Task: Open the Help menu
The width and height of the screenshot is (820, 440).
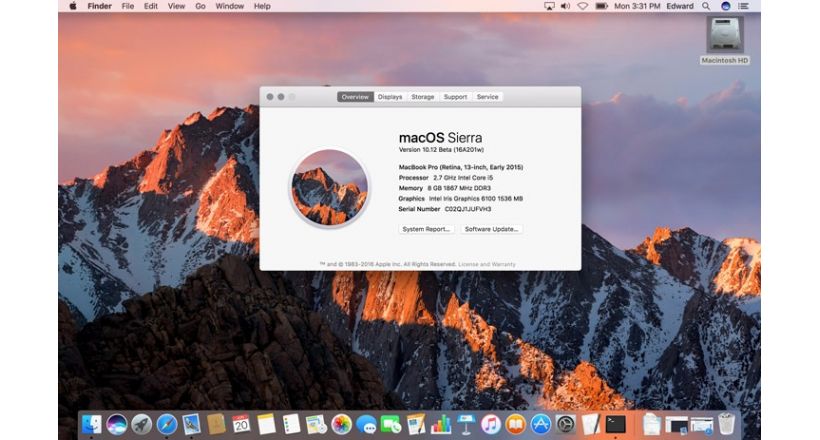Action: tap(262, 6)
